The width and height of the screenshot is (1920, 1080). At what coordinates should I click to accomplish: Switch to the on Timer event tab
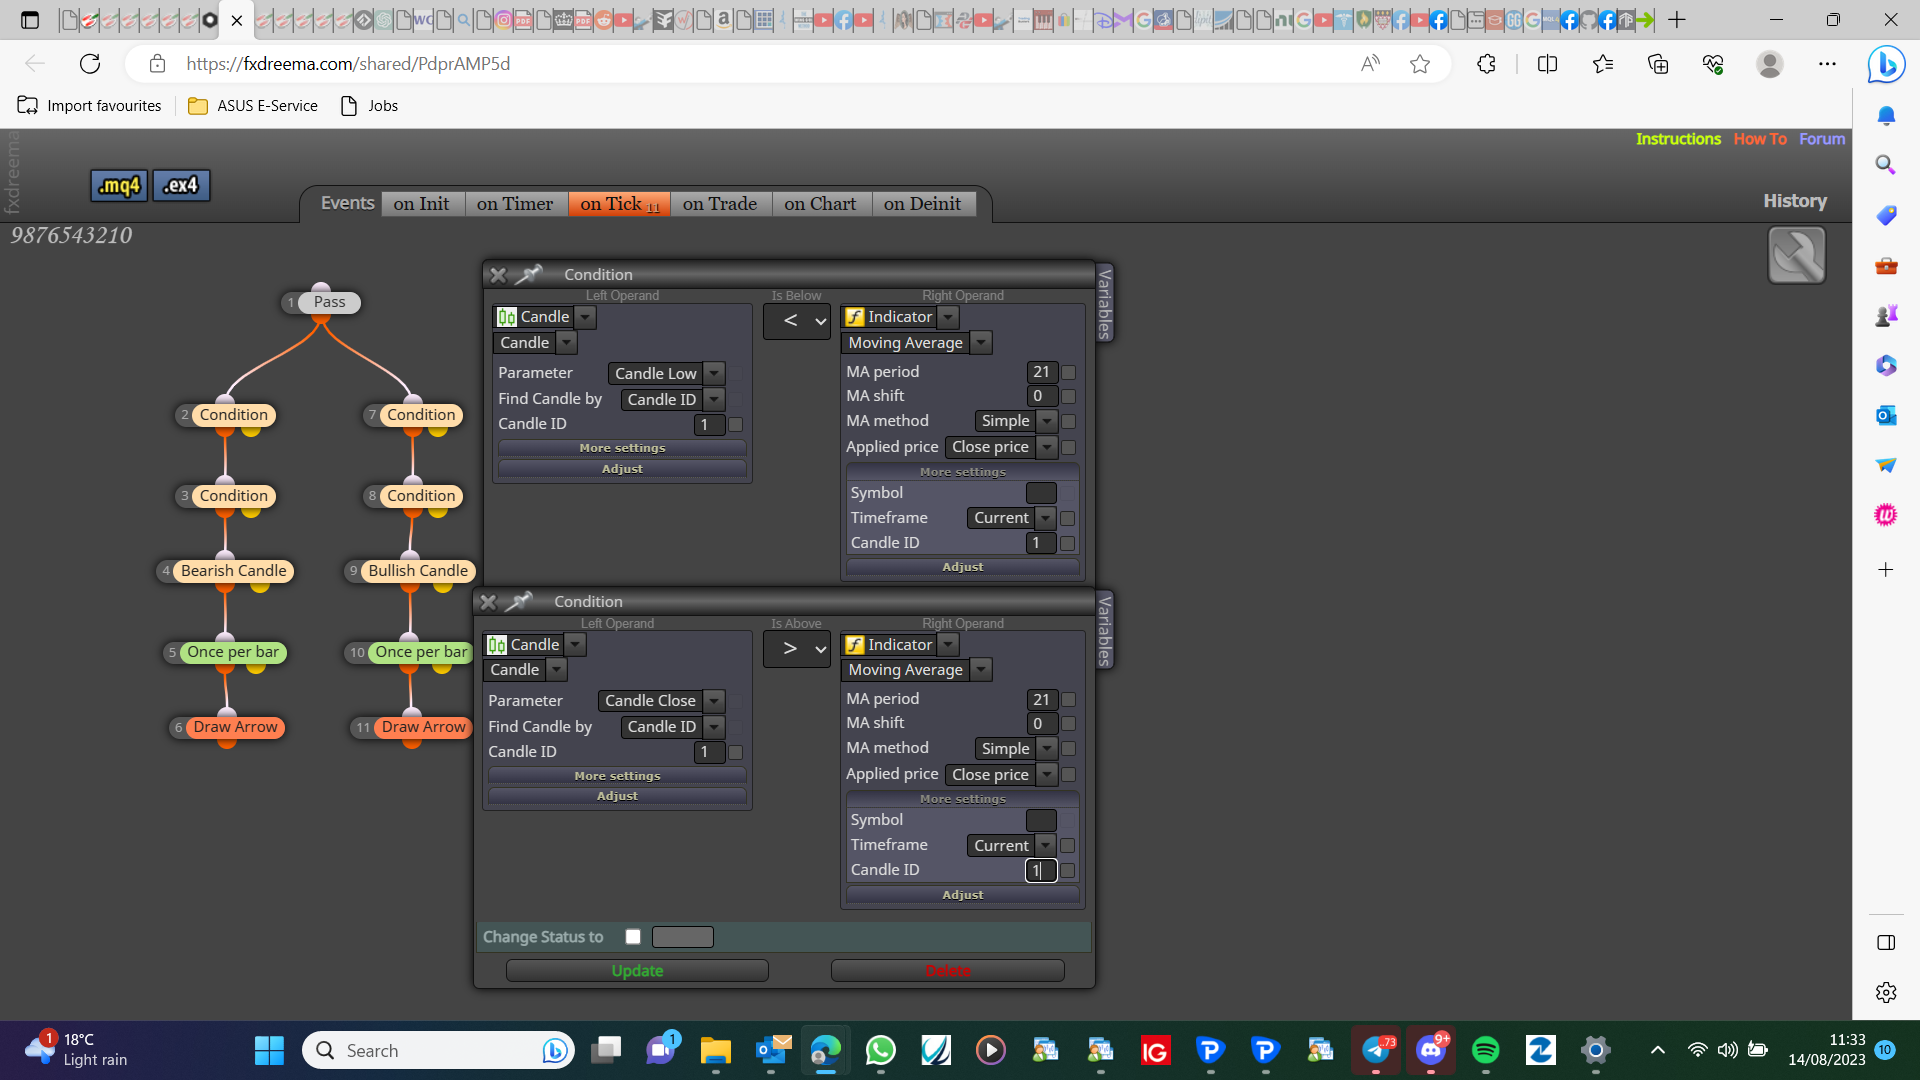coord(515,204)
